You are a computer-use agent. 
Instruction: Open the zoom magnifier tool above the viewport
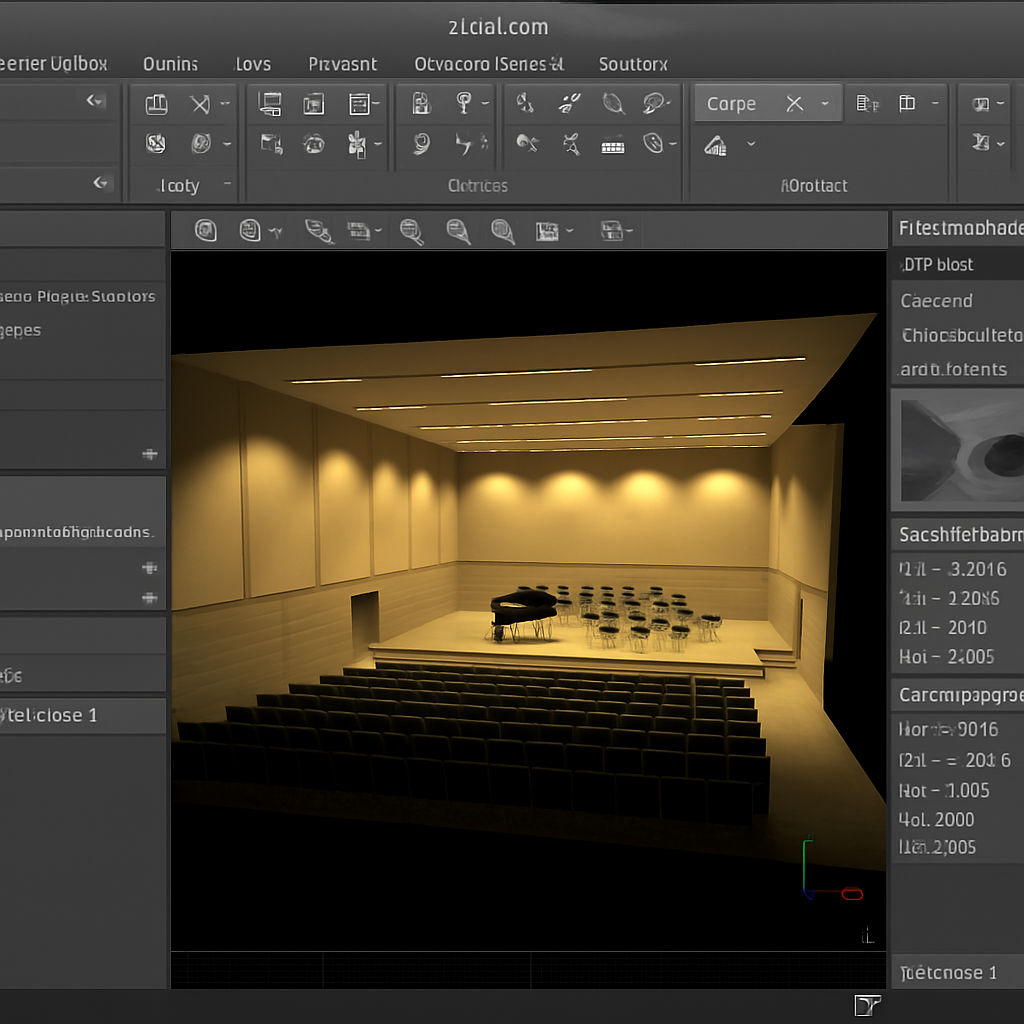[411, 231]
